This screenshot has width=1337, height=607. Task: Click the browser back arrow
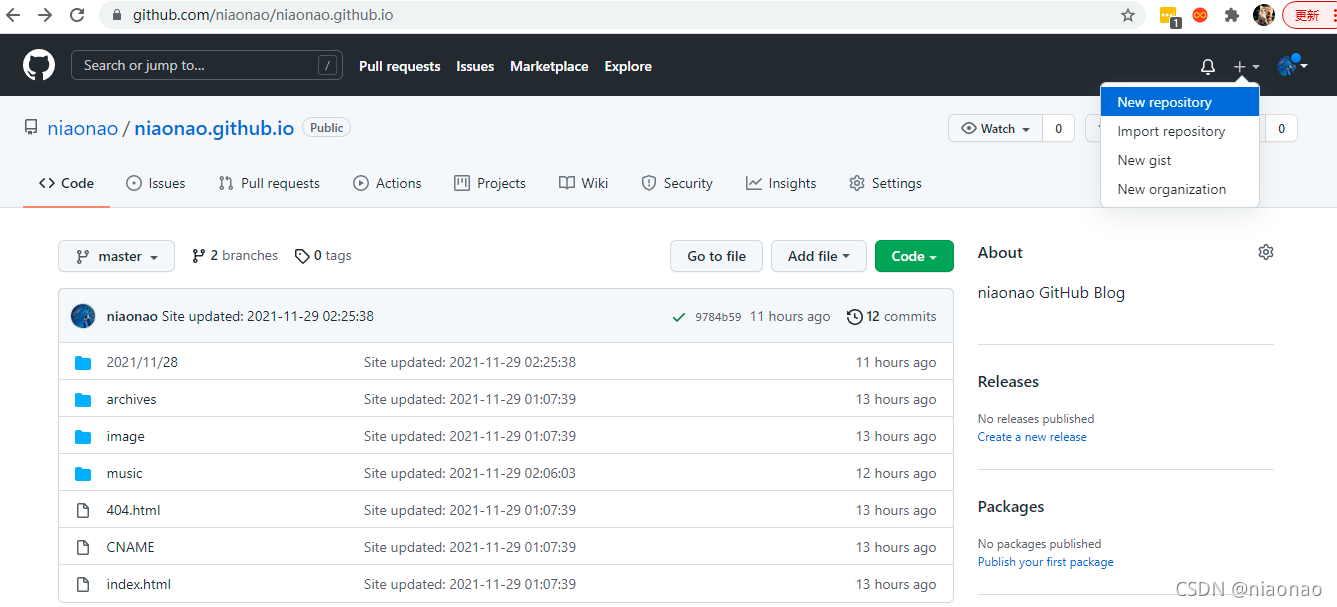[14, 15]
